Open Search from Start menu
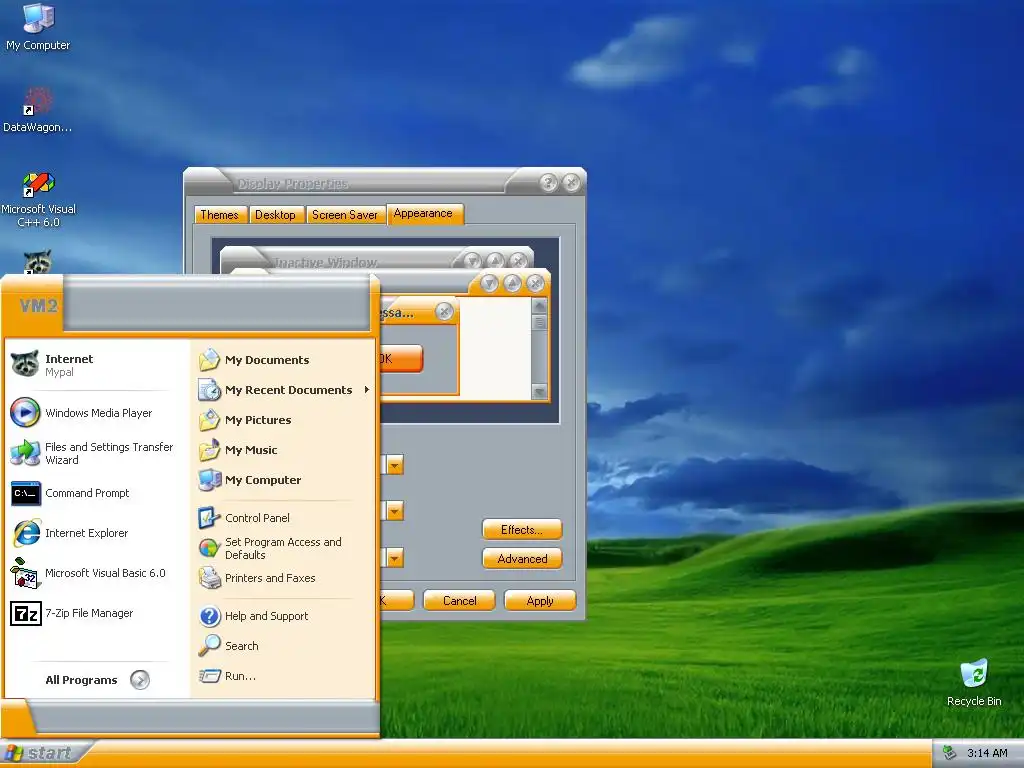1024x768 pixels. pyautogui.click(x=284, y=646)
